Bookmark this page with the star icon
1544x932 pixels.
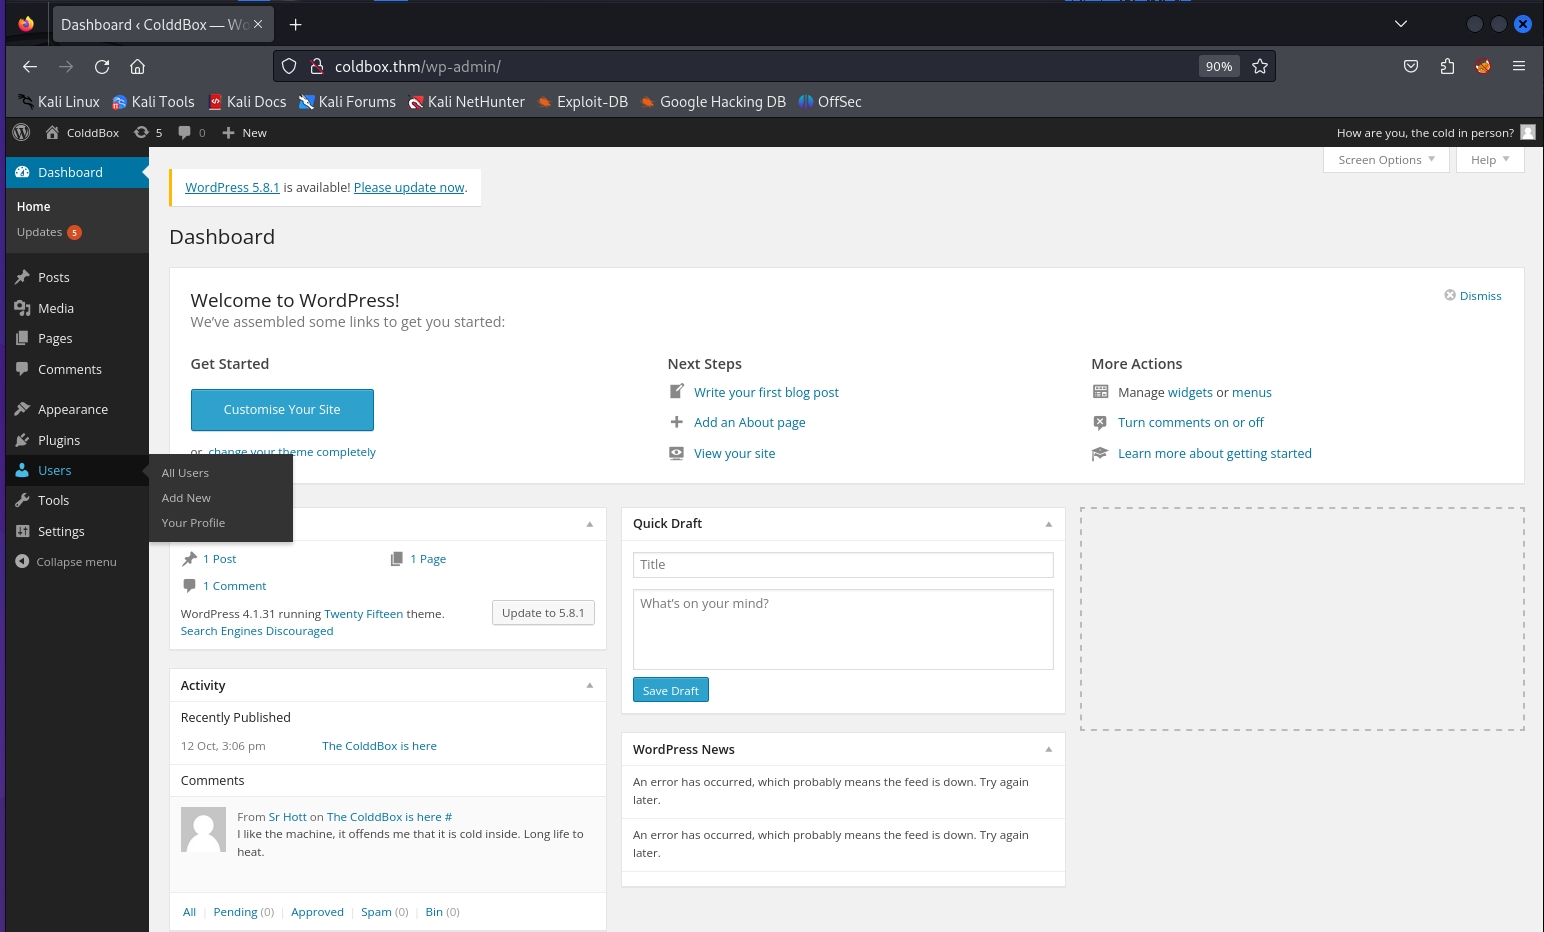[1260, 67]
